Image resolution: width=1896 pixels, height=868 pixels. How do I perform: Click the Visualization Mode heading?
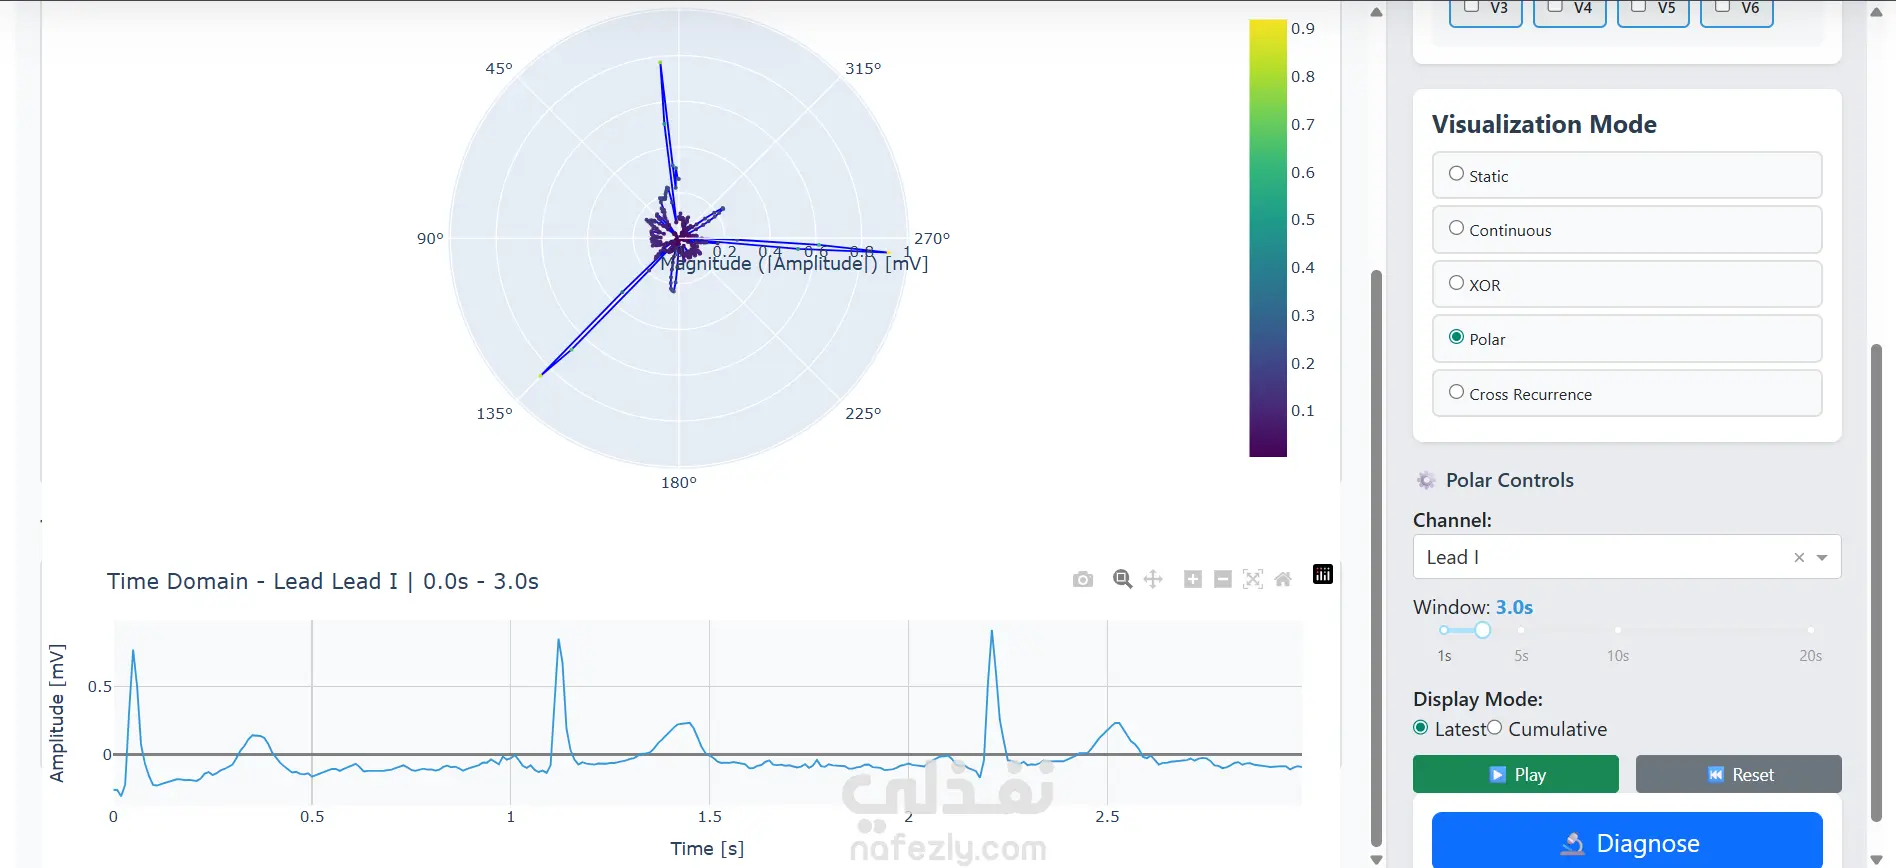pyautogui.click(x=1544, y=124)
